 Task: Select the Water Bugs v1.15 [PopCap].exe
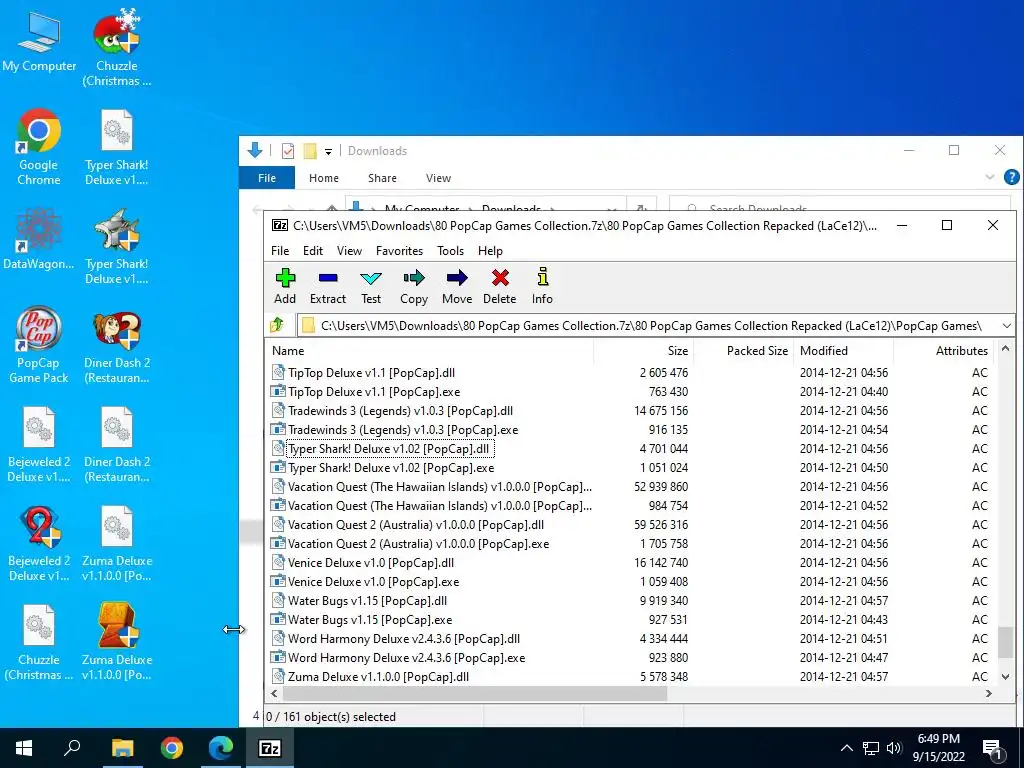[362, 620]
